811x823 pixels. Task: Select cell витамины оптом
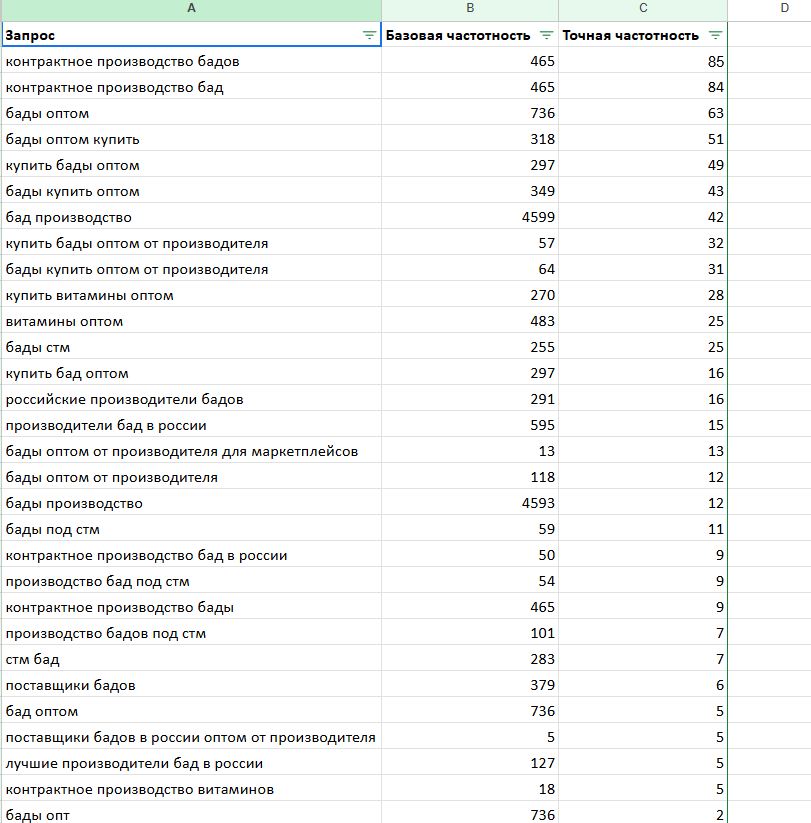[191, 321]
